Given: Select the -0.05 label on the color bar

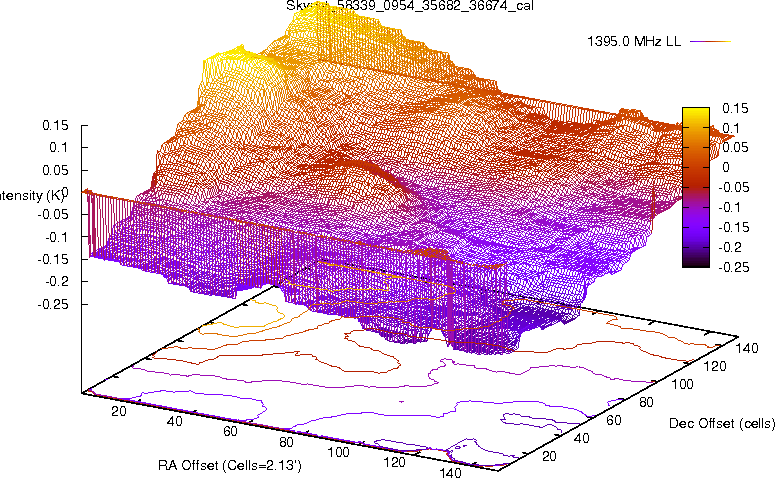Looking at the screenshot, I should [x=733, y=187].
